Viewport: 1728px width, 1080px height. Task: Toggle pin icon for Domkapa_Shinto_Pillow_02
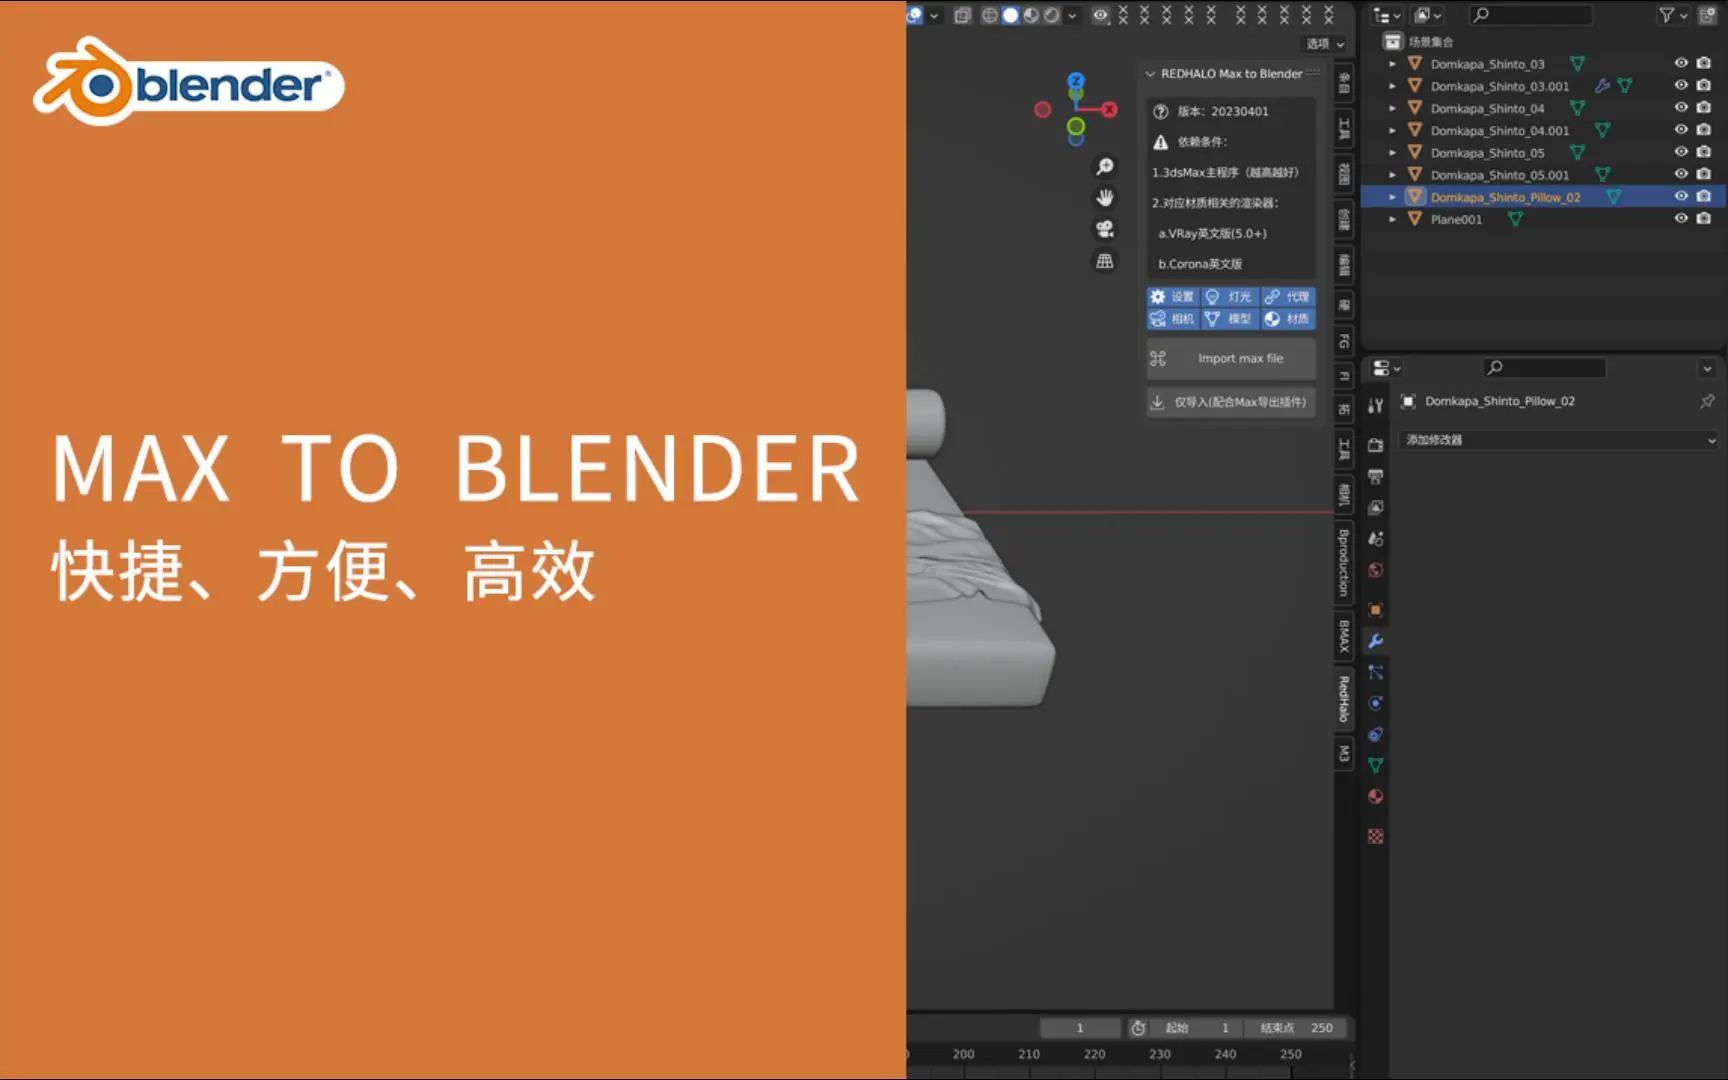click(1707, 401)
